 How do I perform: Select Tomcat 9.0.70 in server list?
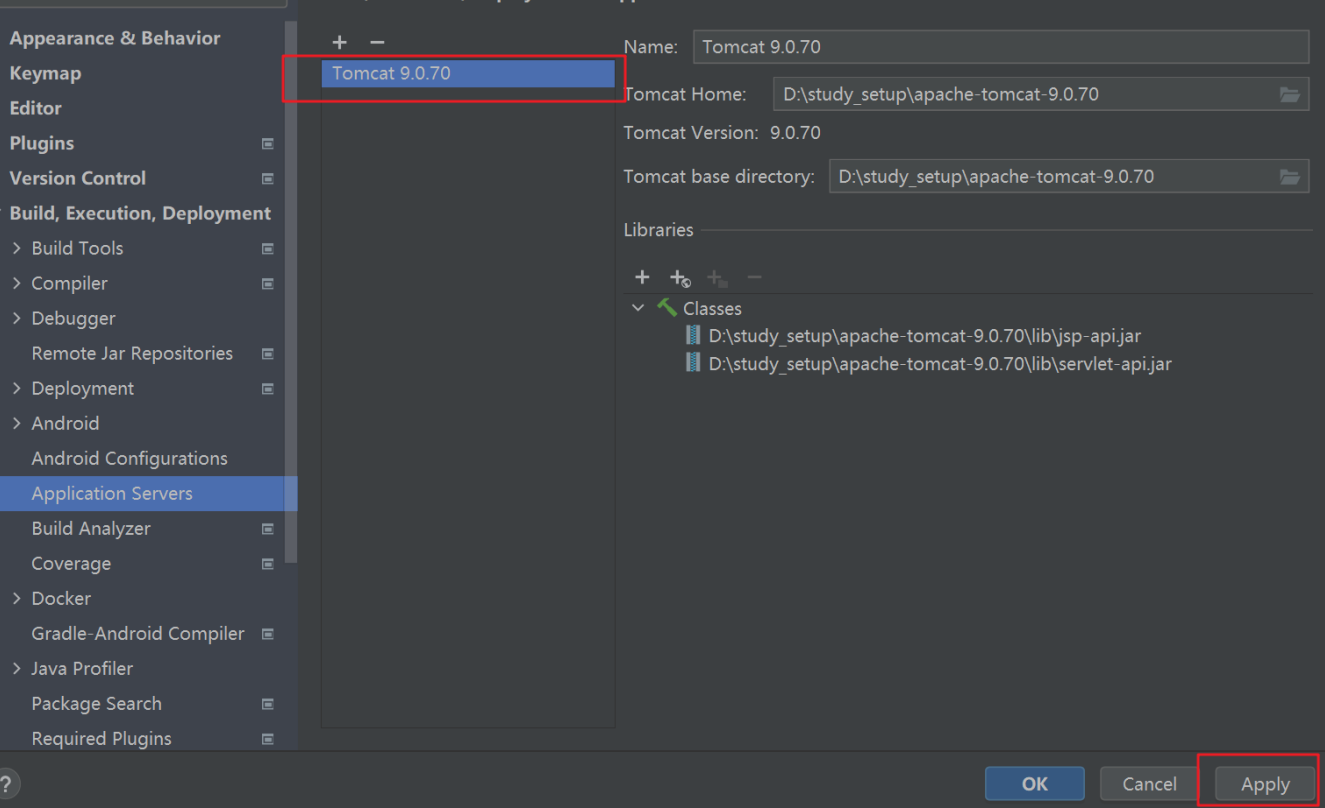[x=468, y=73]
